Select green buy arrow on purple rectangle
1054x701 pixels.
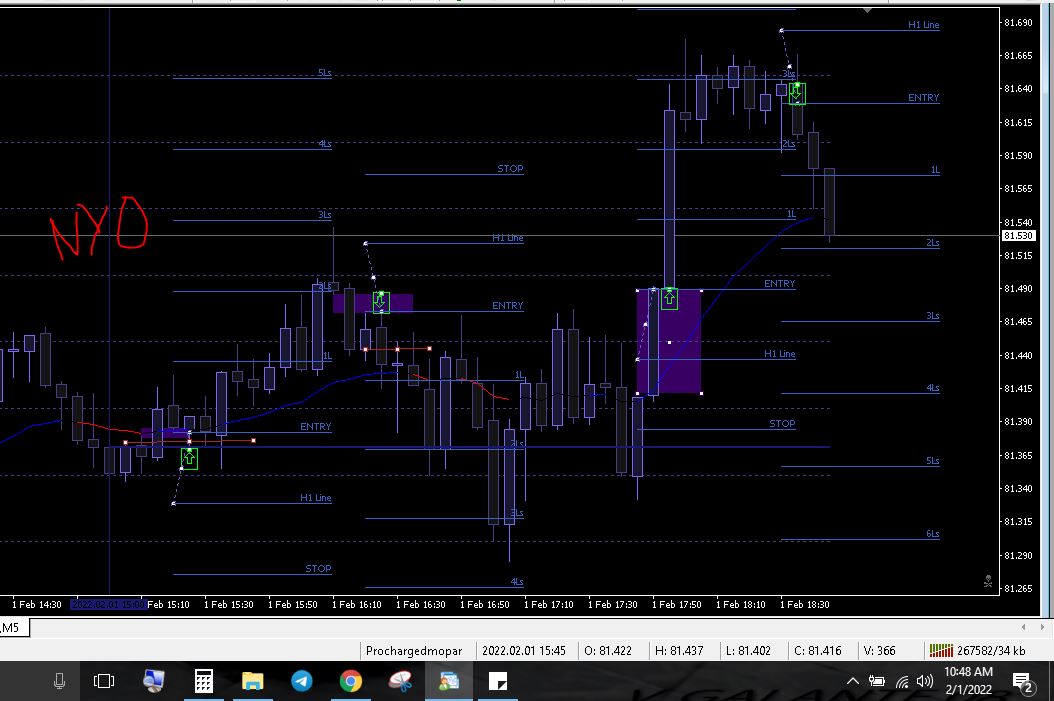coord(670,298)
